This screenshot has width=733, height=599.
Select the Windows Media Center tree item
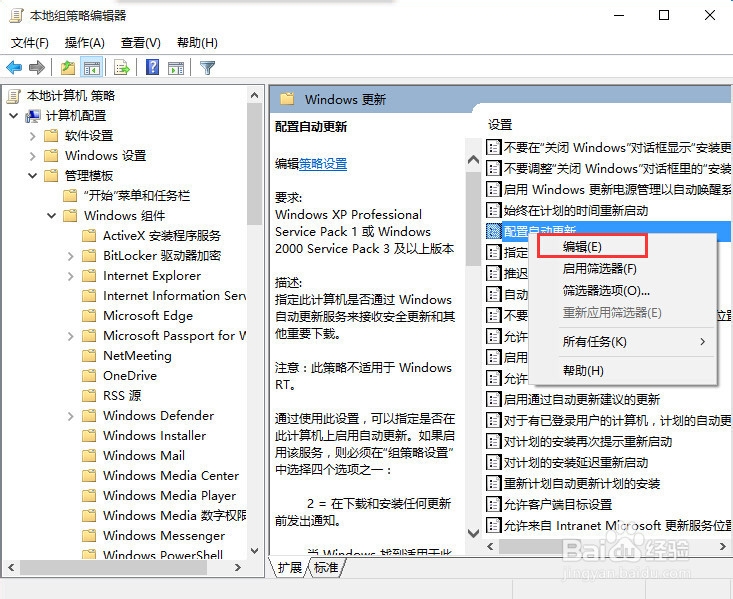point(171,476)
